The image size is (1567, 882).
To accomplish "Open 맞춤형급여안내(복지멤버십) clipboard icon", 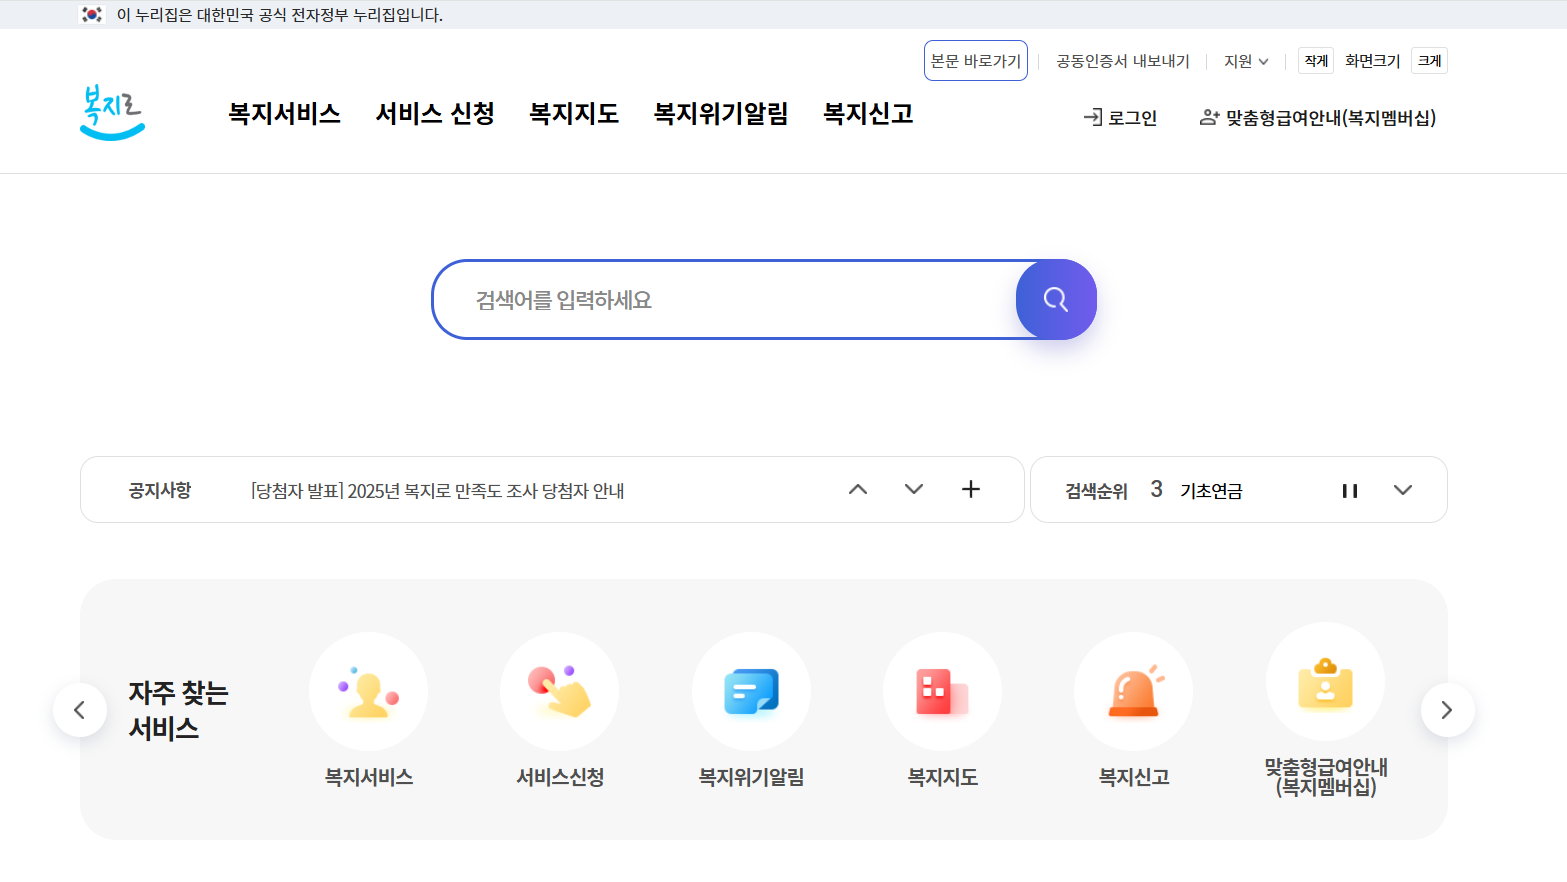I will point(1325,681).
